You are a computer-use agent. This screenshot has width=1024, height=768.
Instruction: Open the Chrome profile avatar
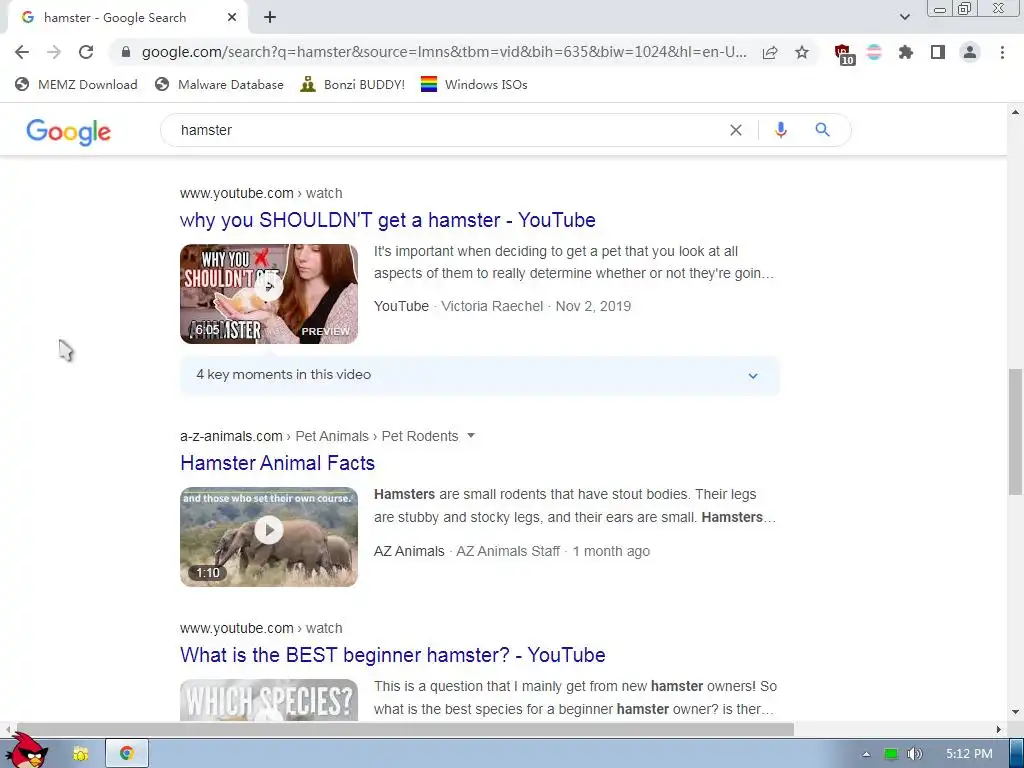pos(970,52)
